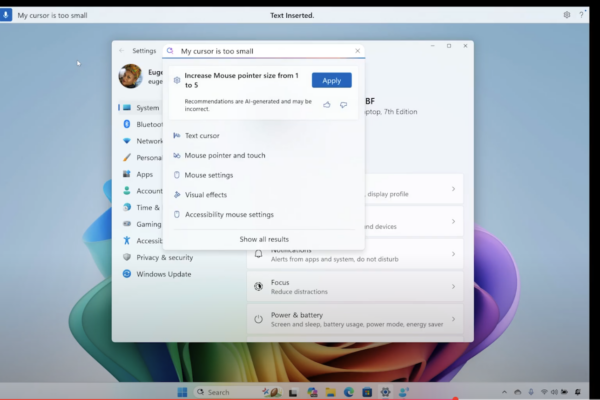This screenshot has width=600, height=400.
Task: Select Accessibility mouse settings result
Action: tap(229, 214)
